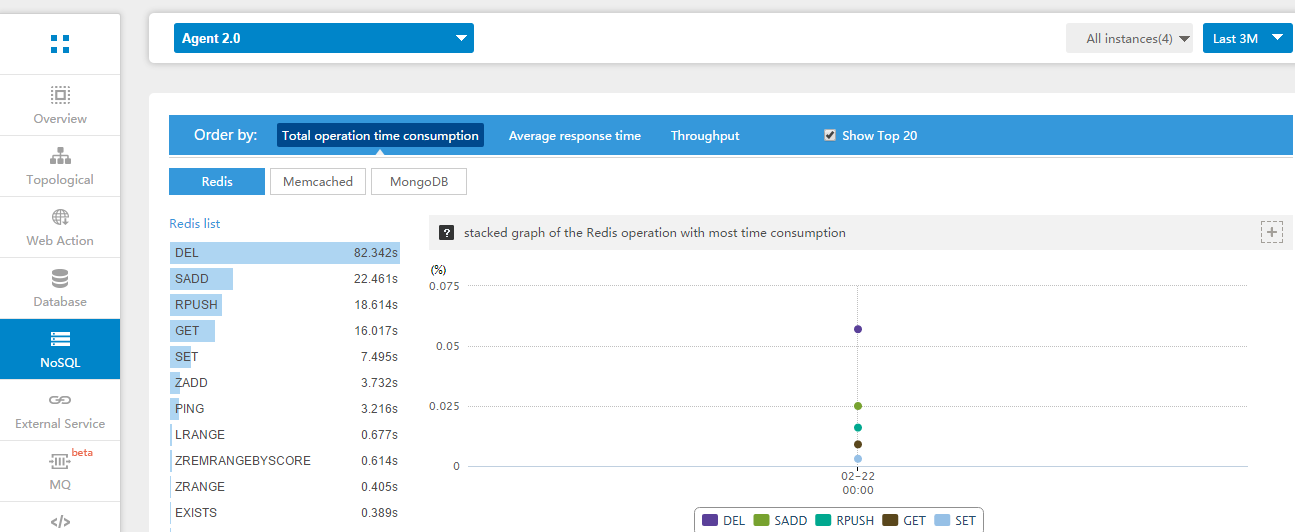Screen dimensions: 1295x532
Task: Switch to the MongoDB tab
Action: (419, 182)
